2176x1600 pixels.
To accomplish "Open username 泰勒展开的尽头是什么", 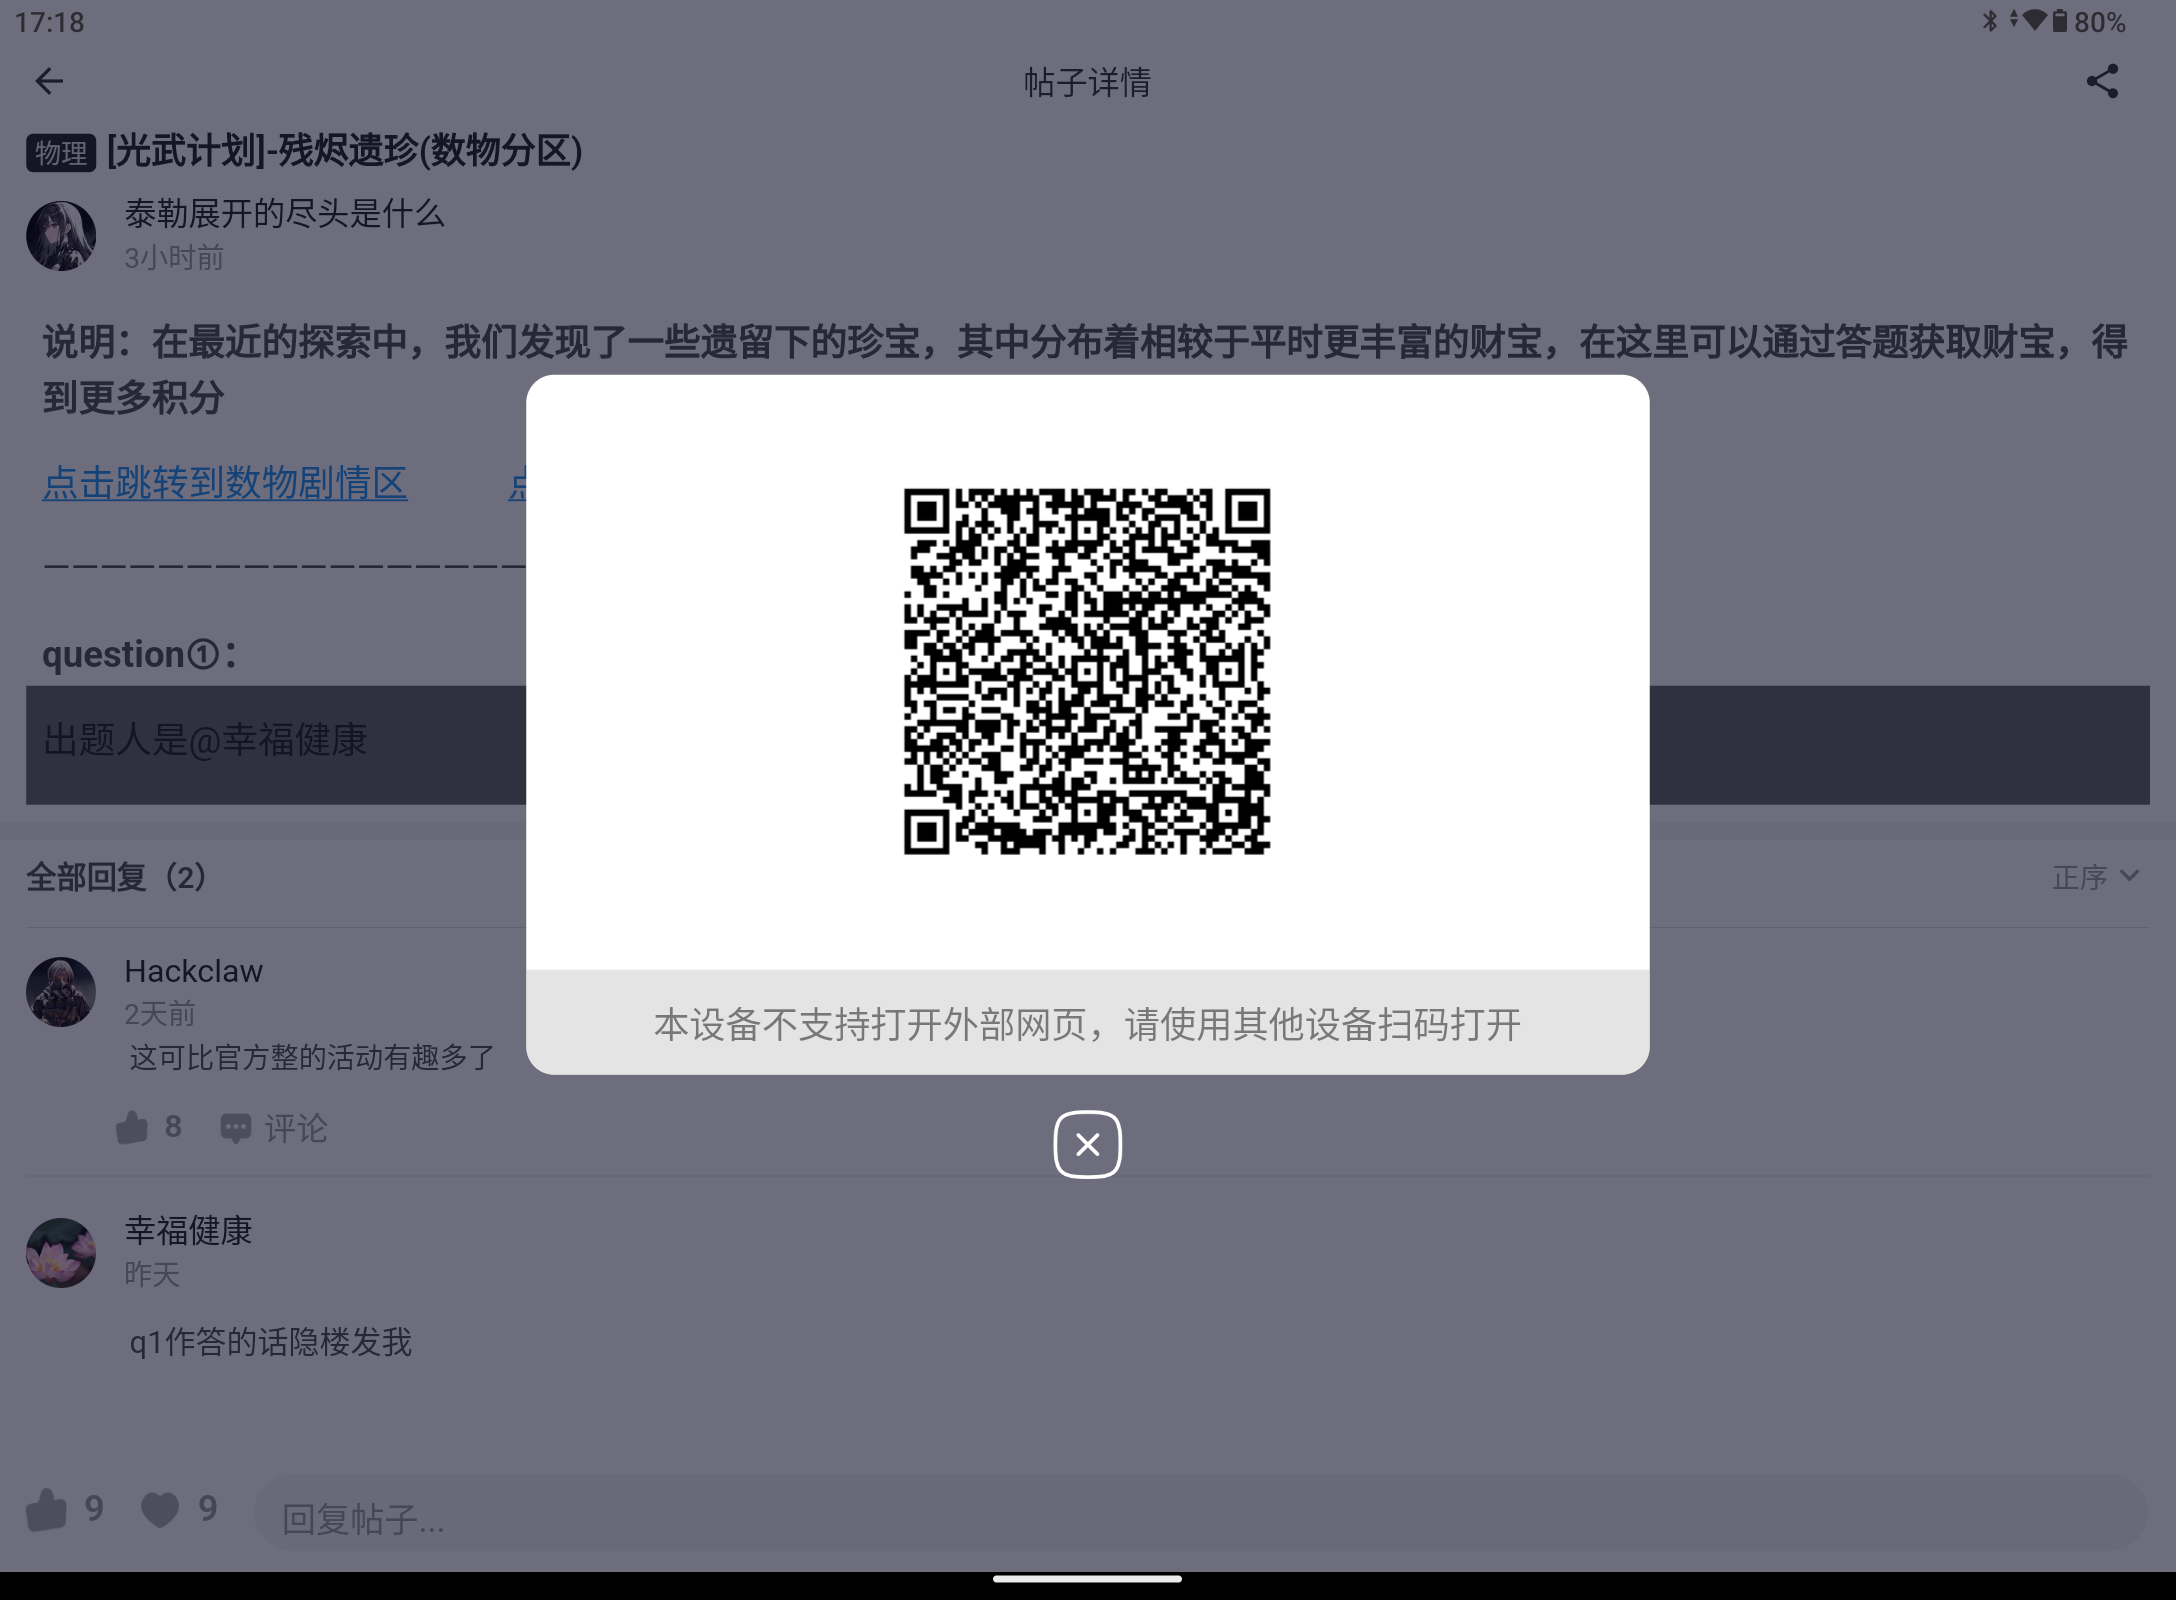I will (x=284, y=213).
